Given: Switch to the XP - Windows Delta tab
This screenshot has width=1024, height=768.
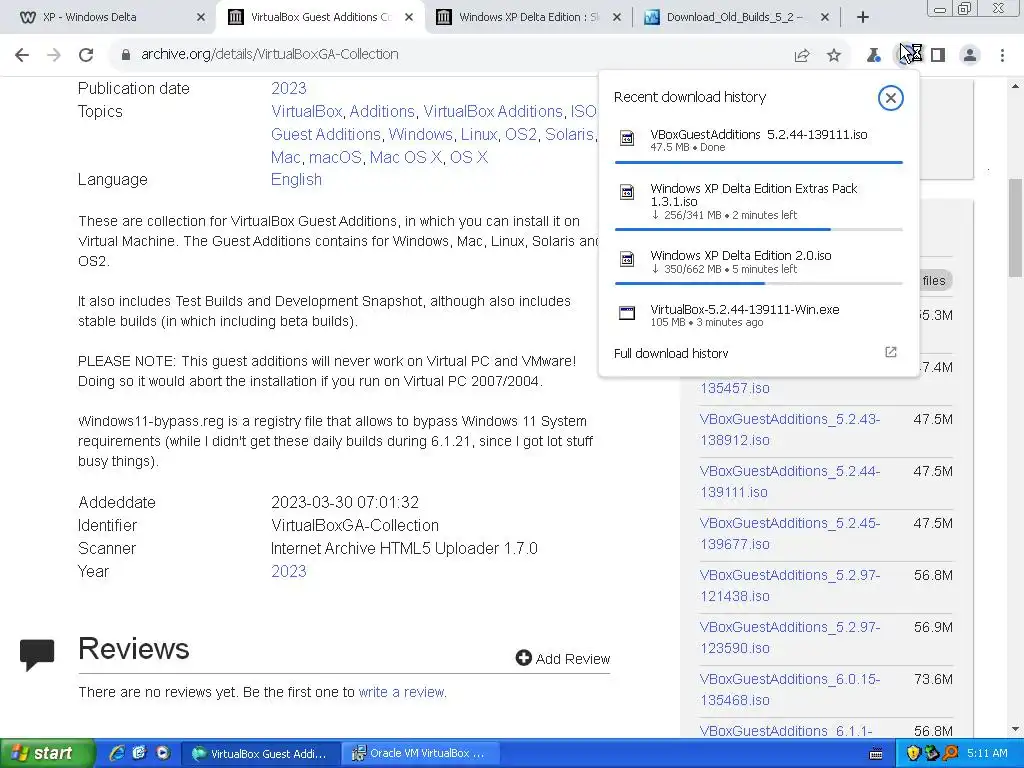Looking at the screenshot, I should click(108, 17).
